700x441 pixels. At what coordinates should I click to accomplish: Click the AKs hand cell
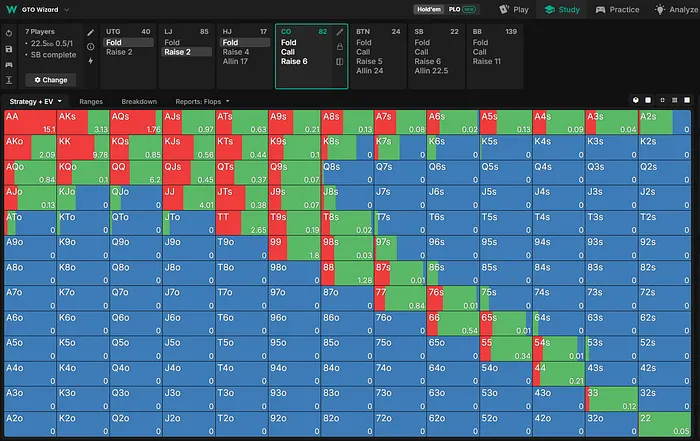coord(83,122)
